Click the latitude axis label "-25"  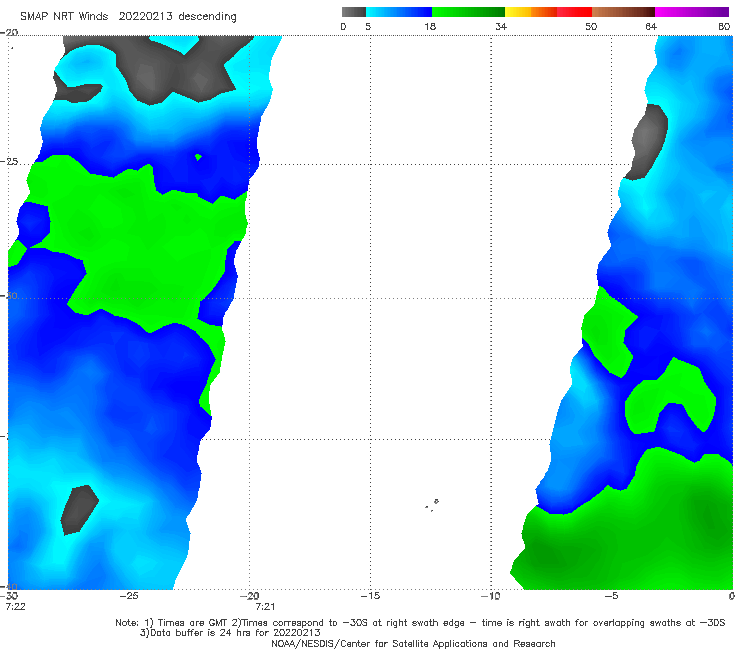(x=9, y=162)
